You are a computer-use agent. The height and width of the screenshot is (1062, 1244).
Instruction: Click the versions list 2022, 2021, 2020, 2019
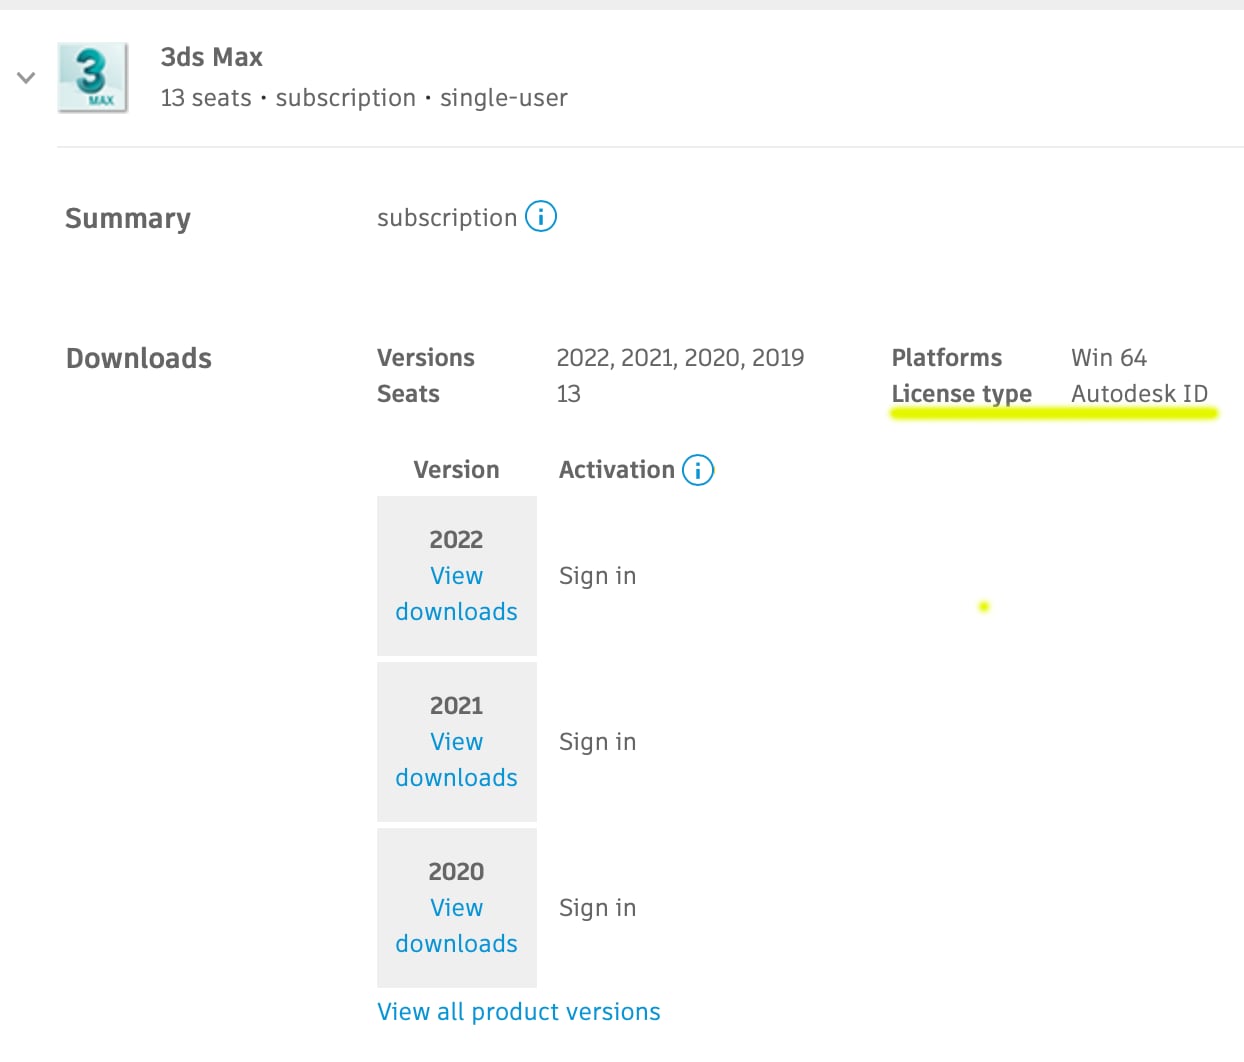[680, 358]
